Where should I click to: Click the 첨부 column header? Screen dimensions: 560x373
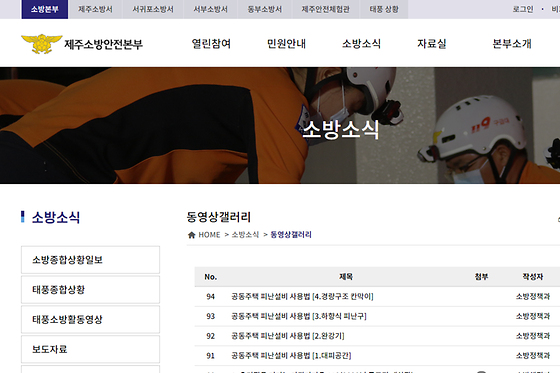481,277
